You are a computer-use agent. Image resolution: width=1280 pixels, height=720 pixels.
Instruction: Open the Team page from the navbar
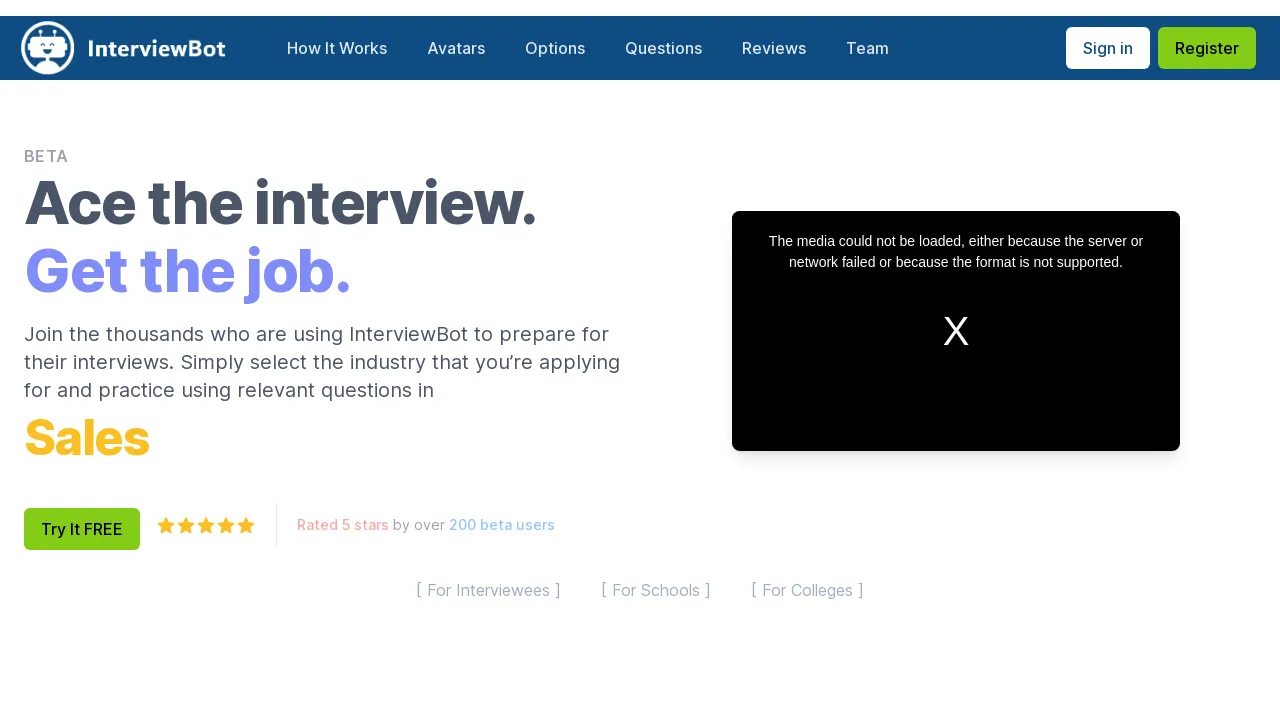pos(867,48)
